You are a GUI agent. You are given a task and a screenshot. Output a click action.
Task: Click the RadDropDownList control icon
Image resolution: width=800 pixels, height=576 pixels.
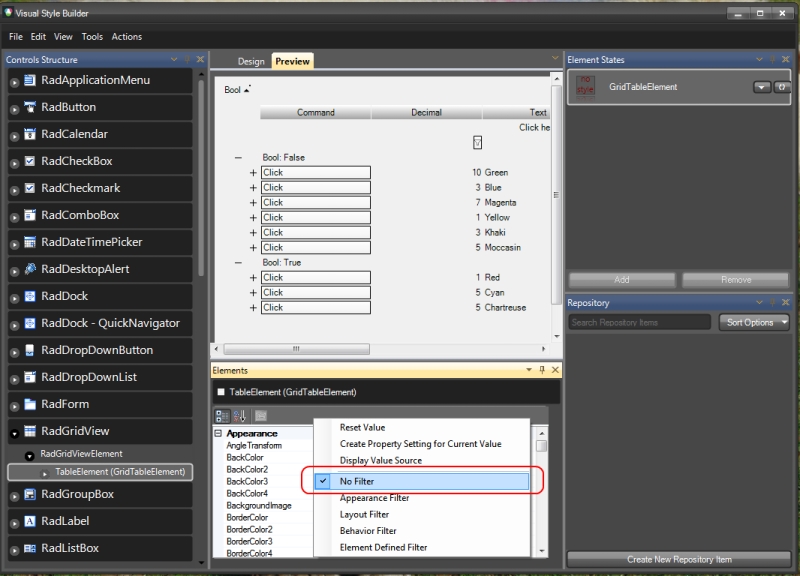[x=30, y=377]
